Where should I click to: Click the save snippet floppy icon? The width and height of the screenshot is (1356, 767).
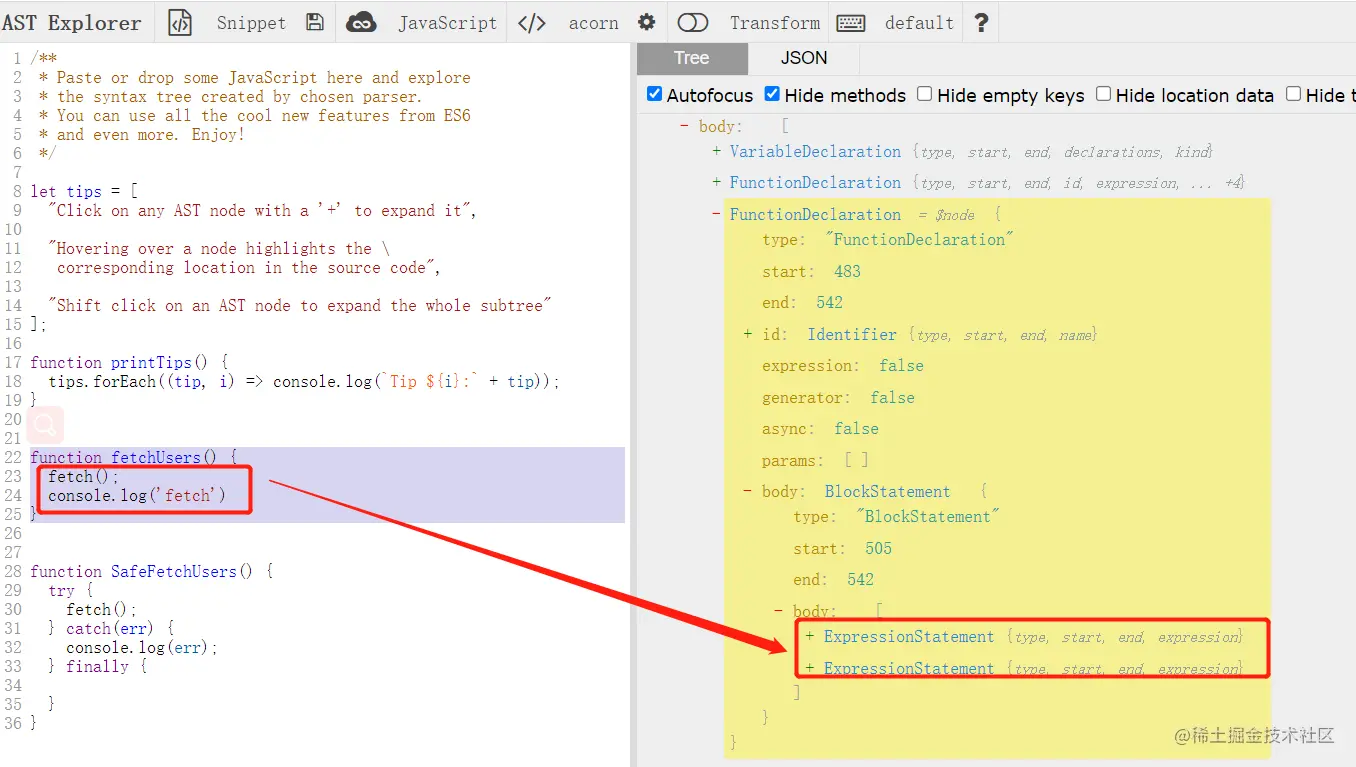tap(315, 22)
